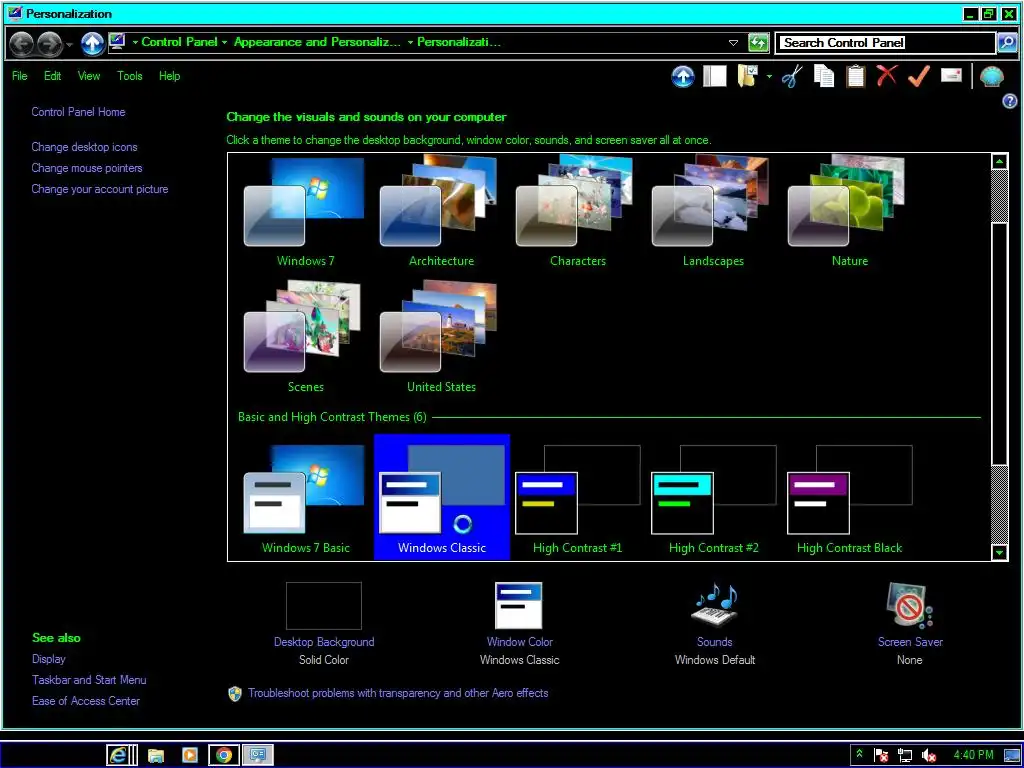This screenshot has width=1024, height=768.
Task: Open the View menu
Action: [89, 76]
